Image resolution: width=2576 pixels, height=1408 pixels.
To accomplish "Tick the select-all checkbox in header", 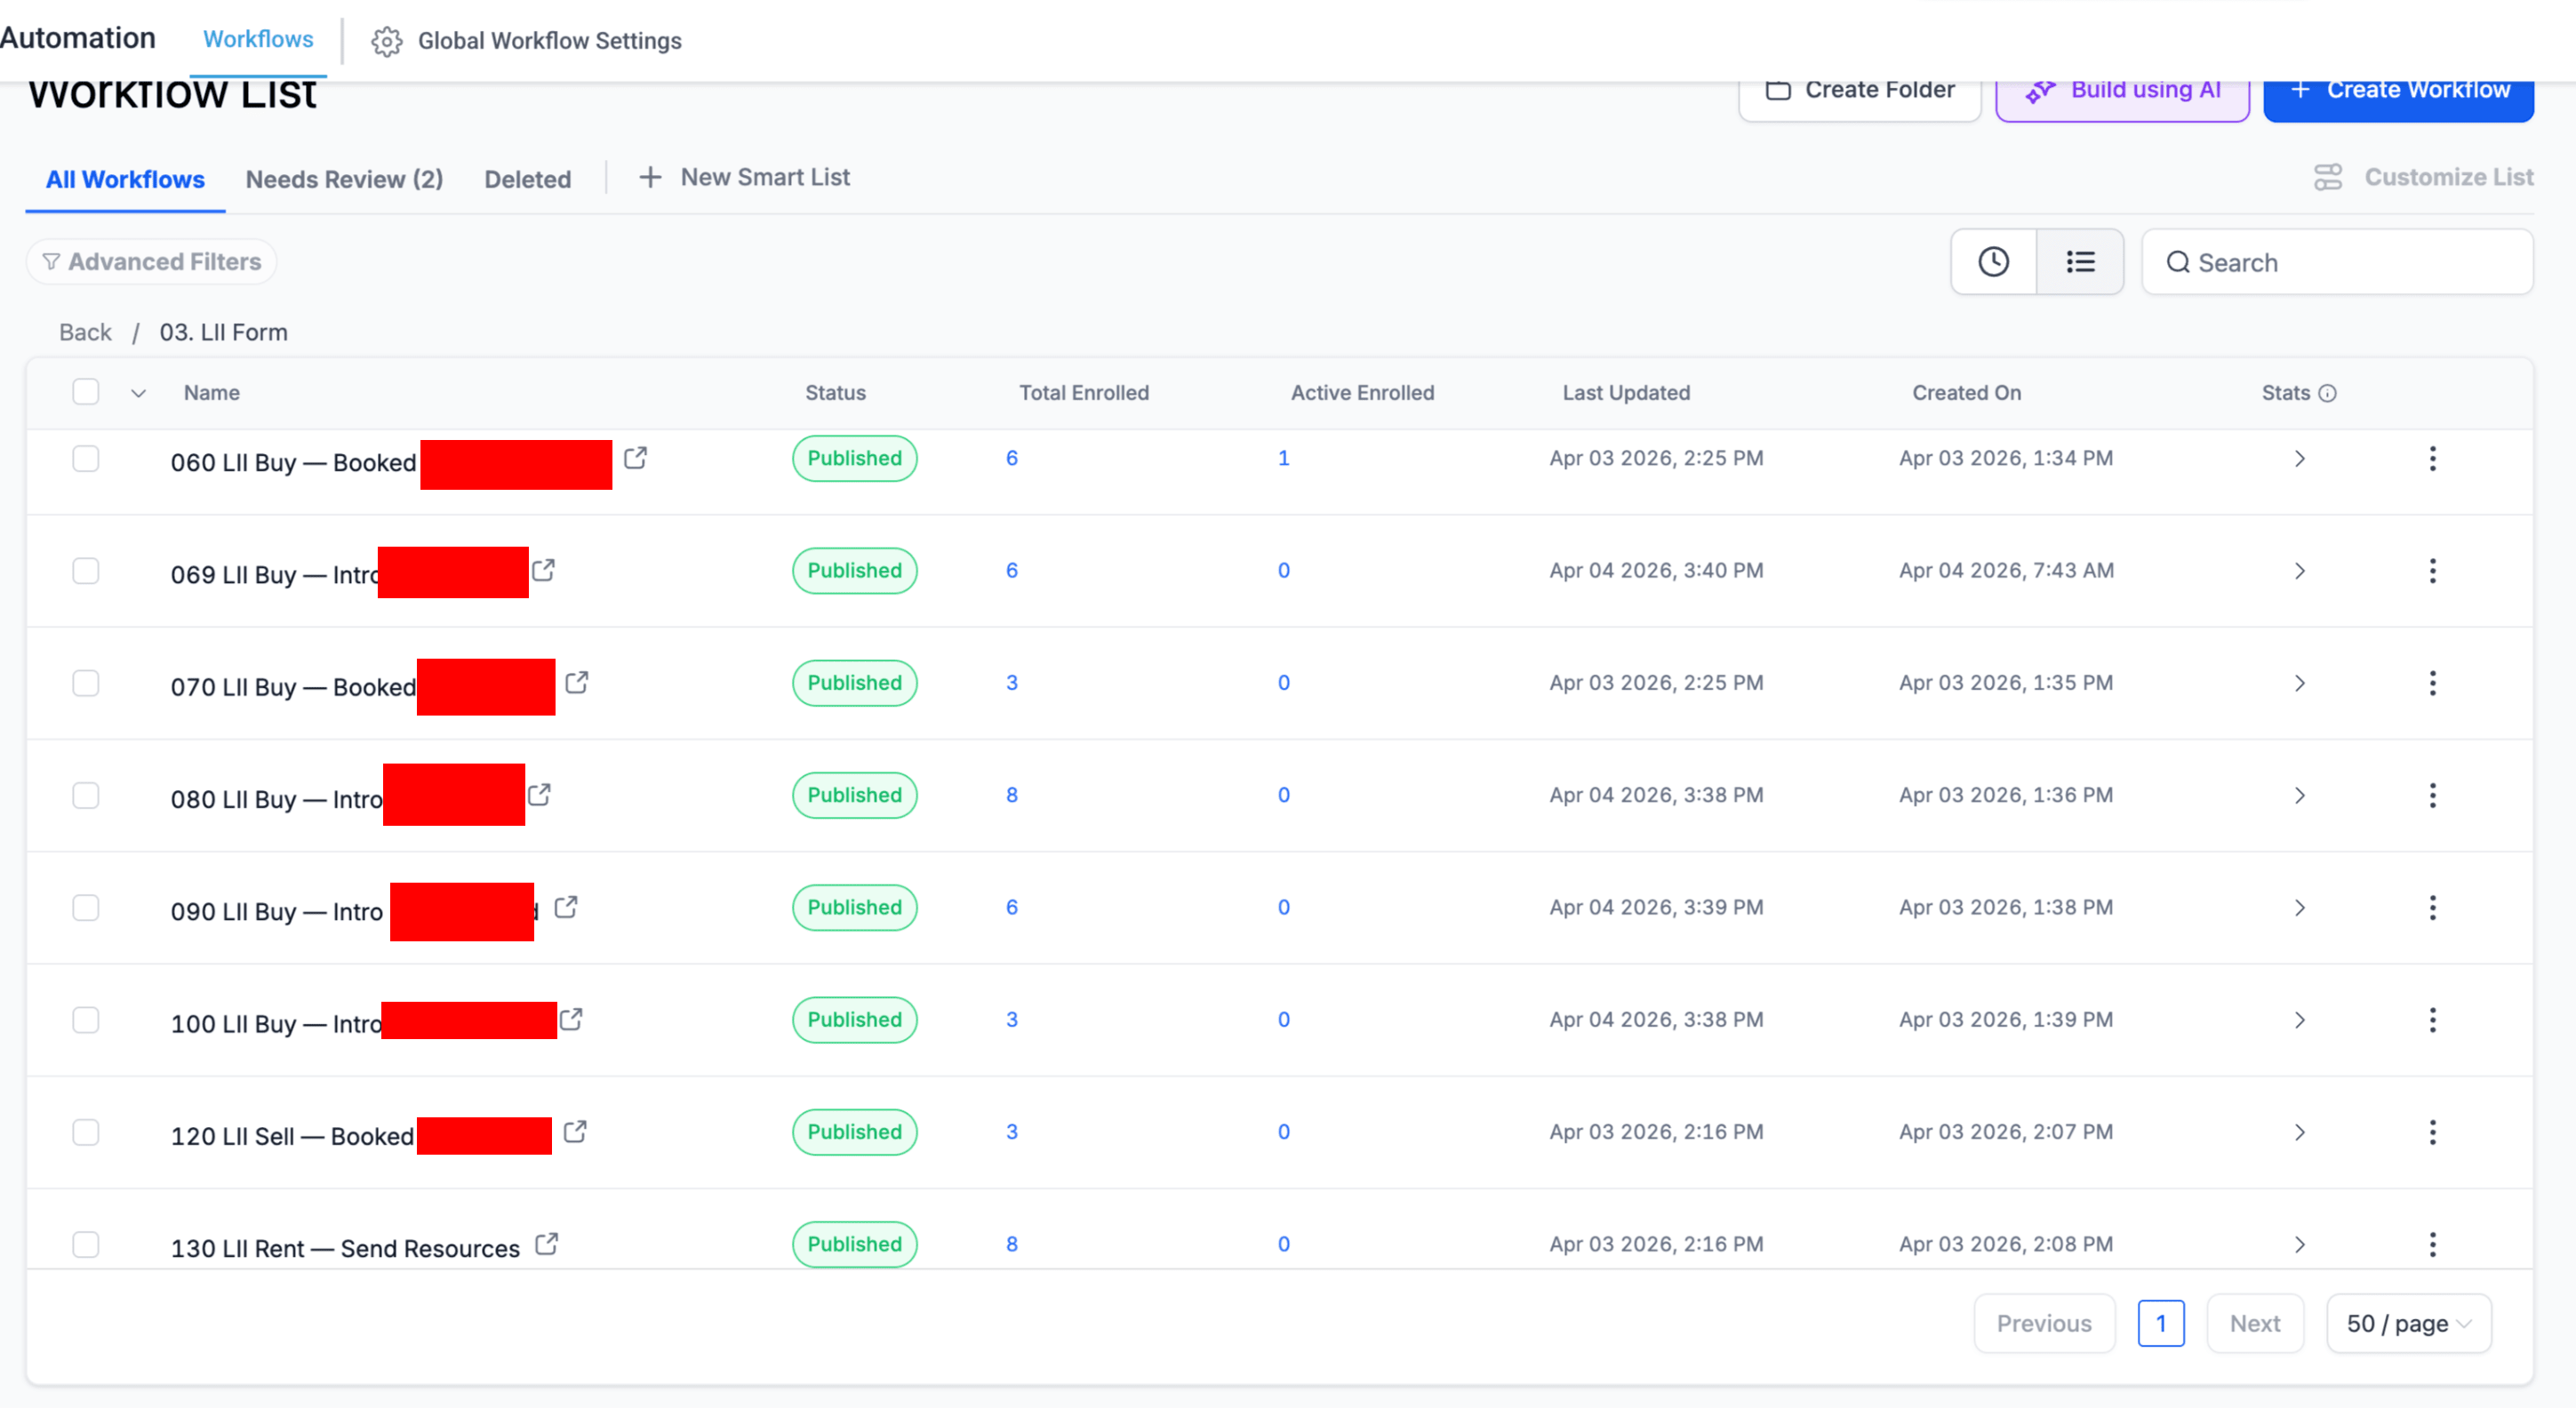I will [86, 391].
